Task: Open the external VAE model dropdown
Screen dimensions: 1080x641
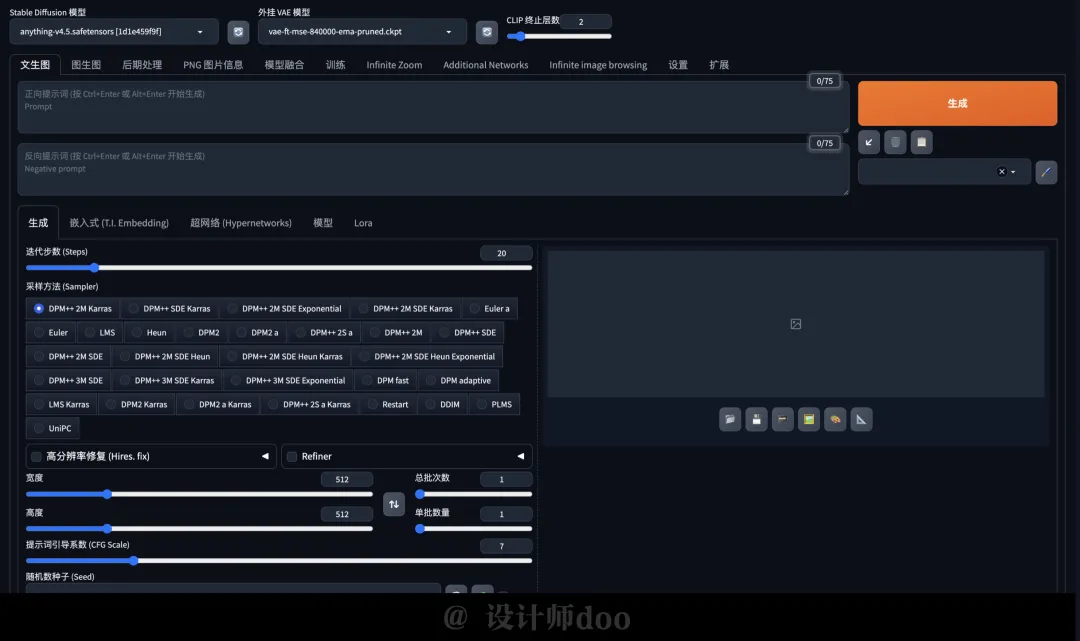Action: pos(361,32)
